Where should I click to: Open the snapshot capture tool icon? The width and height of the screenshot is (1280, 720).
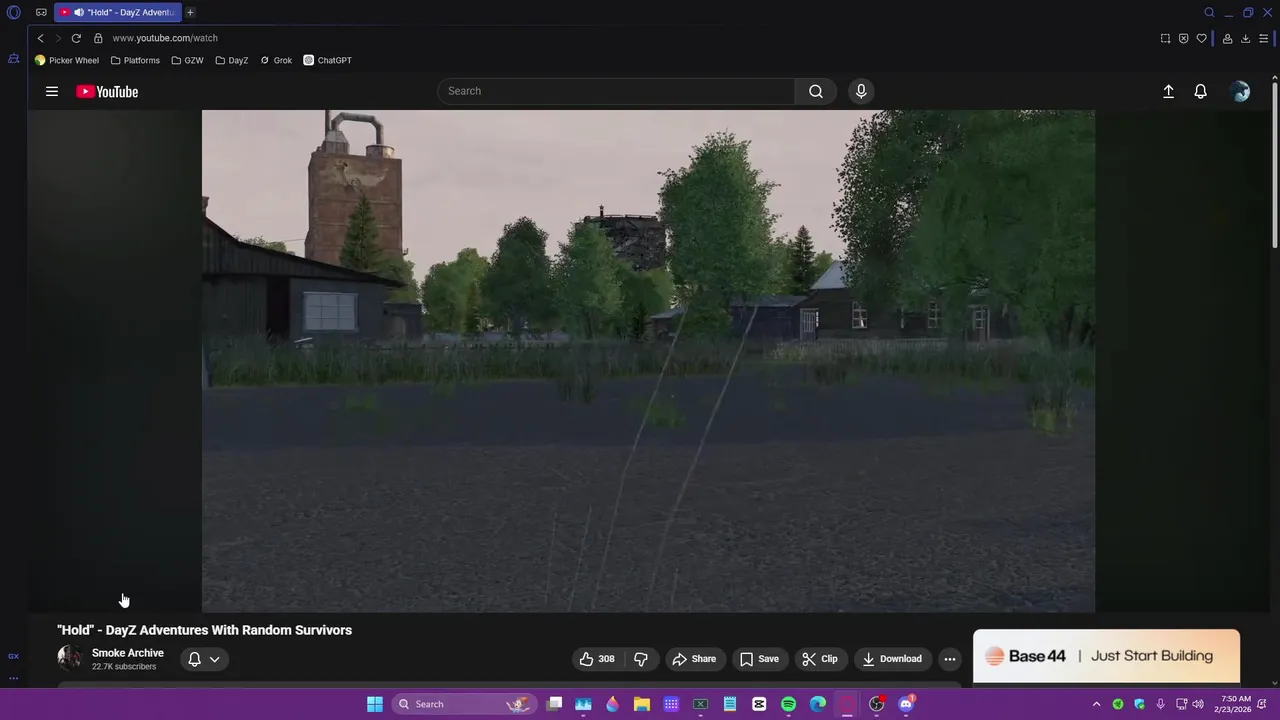(1165, 38)
